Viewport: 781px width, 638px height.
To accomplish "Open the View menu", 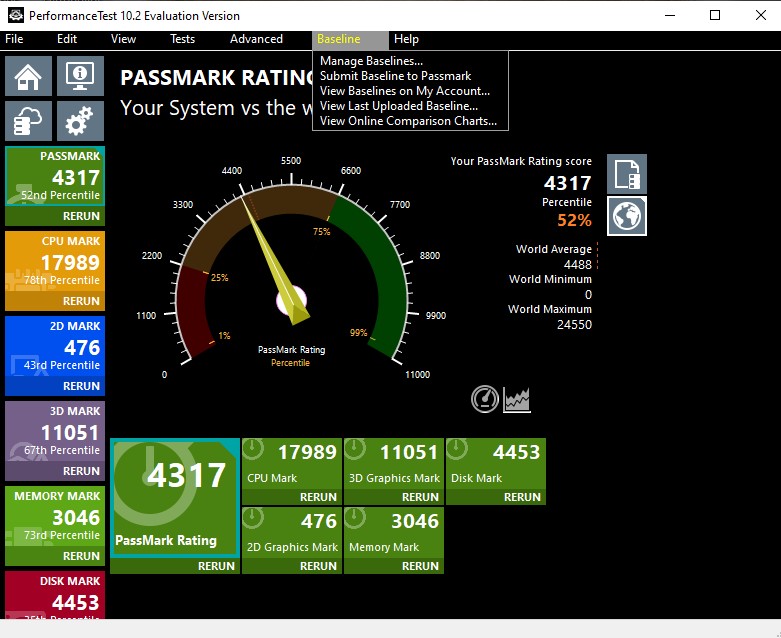I will [123, 39].
